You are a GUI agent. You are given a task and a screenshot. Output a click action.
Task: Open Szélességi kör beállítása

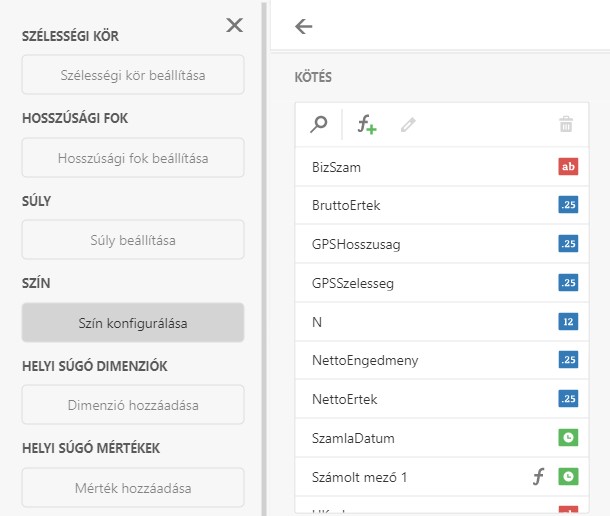[x=133, y=75]
